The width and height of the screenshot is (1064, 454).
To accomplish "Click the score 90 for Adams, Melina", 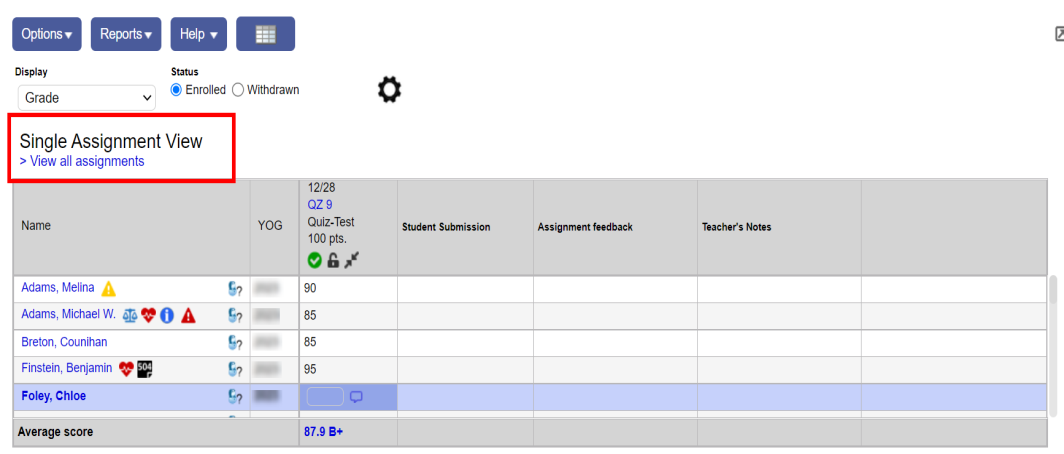I will tap(310, 288).
